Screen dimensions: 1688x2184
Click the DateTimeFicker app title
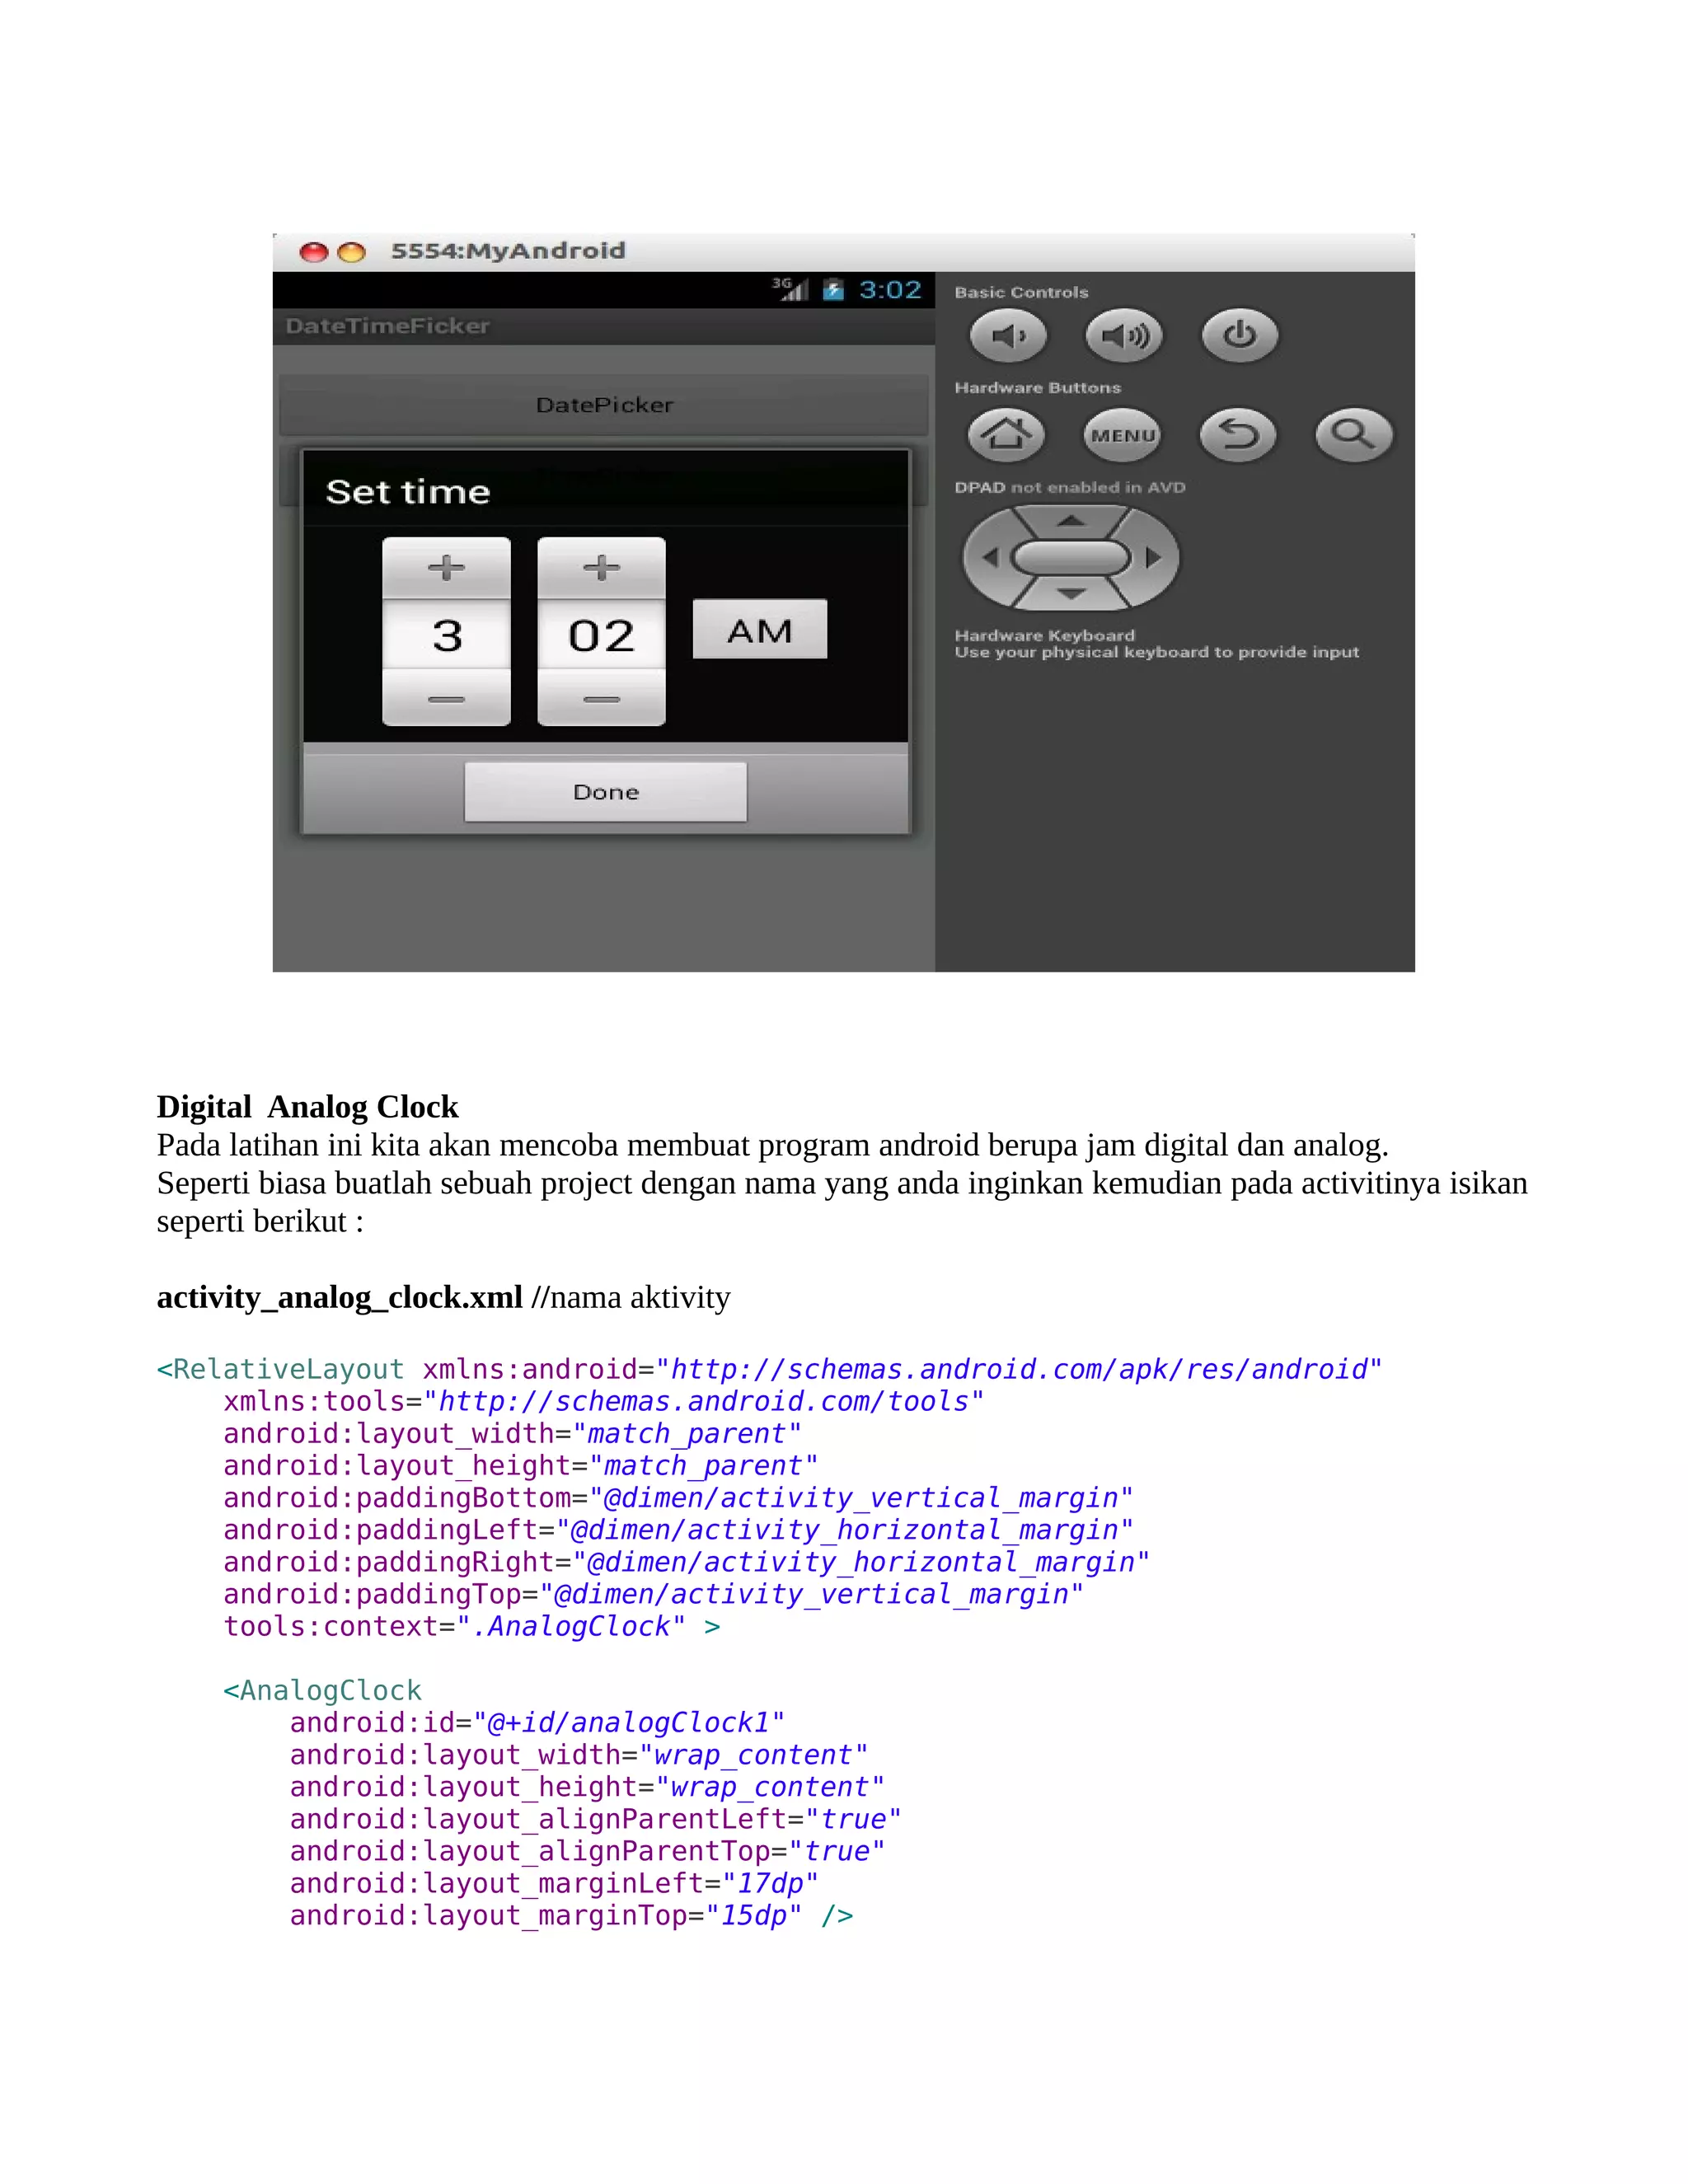click(388, 326)
